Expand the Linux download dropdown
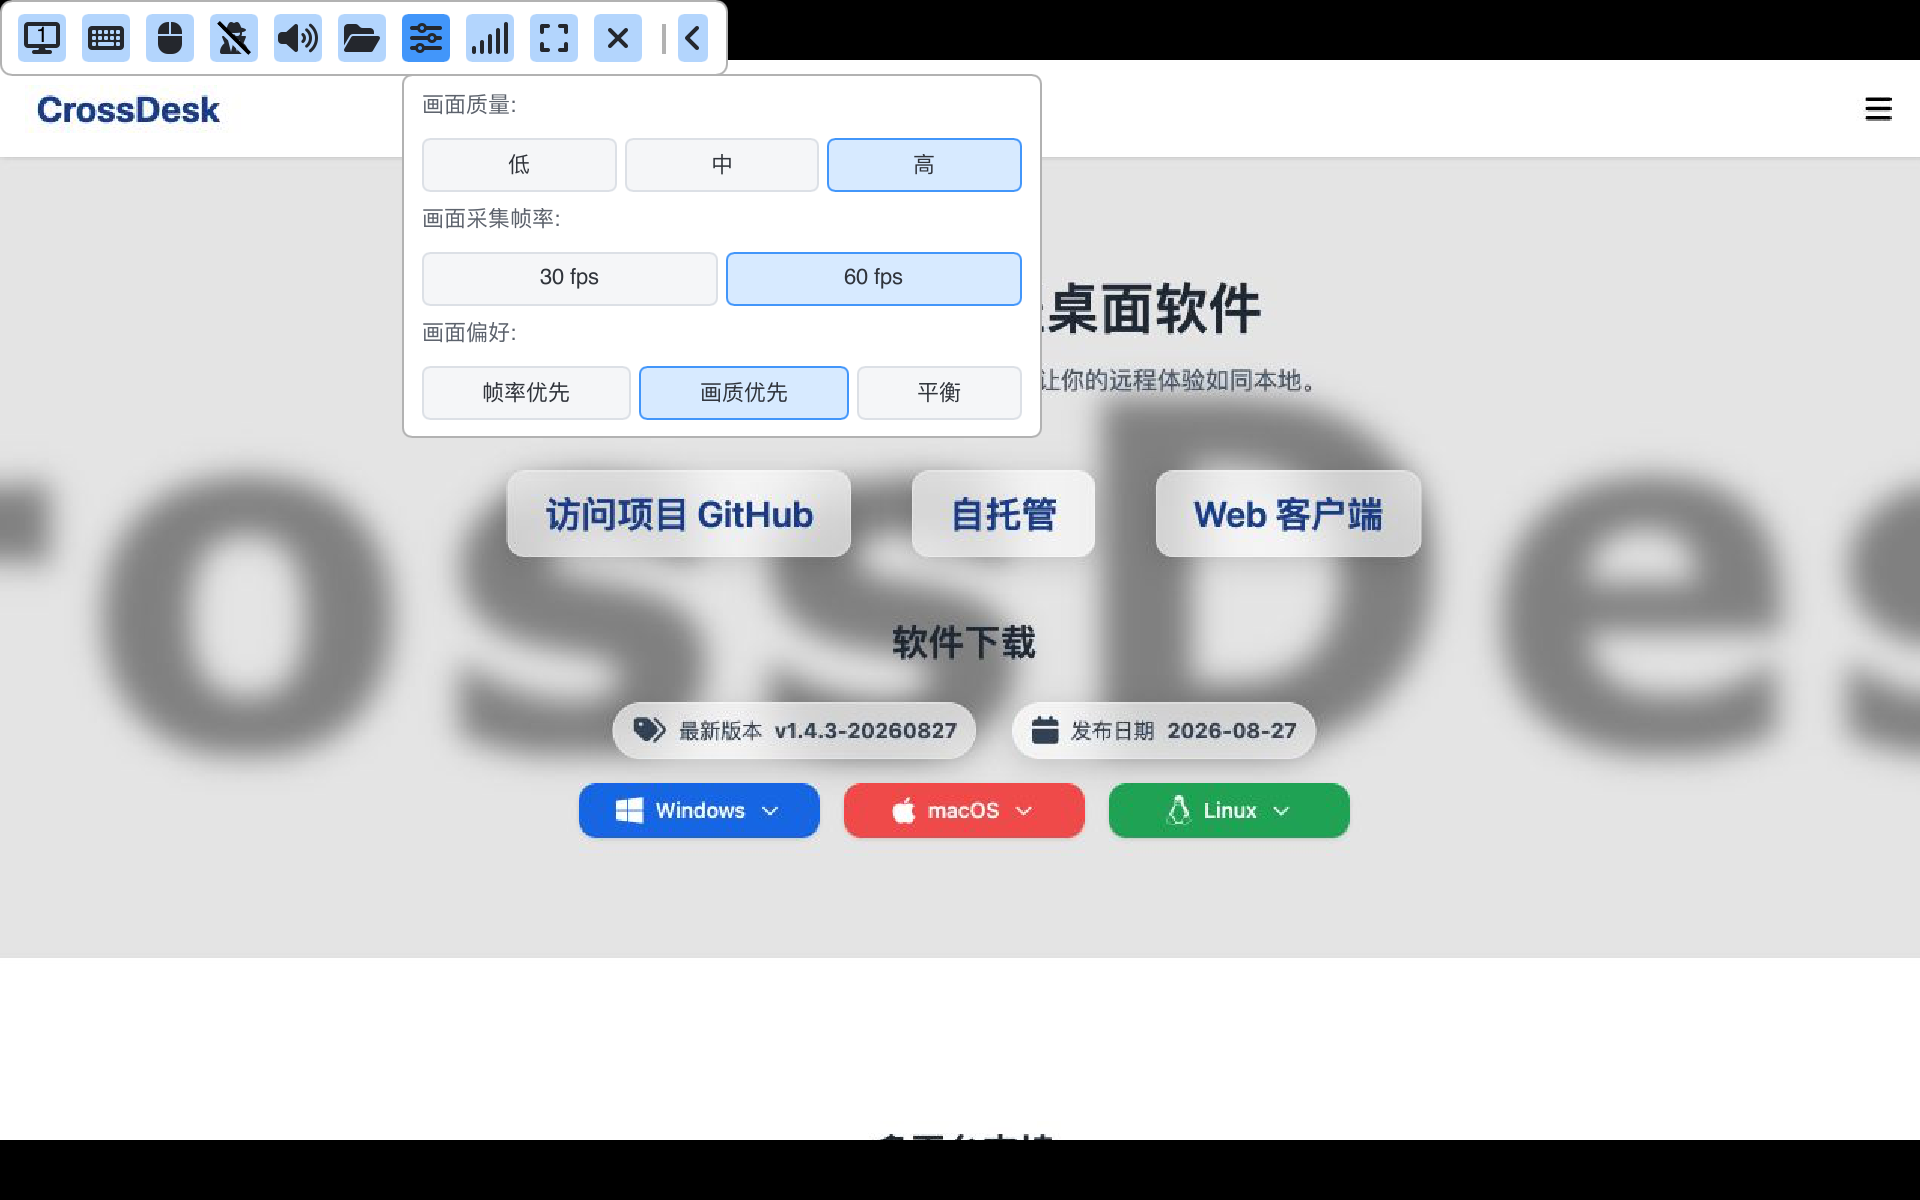Screen dimensions: 1920x1200 [1229, 811]
